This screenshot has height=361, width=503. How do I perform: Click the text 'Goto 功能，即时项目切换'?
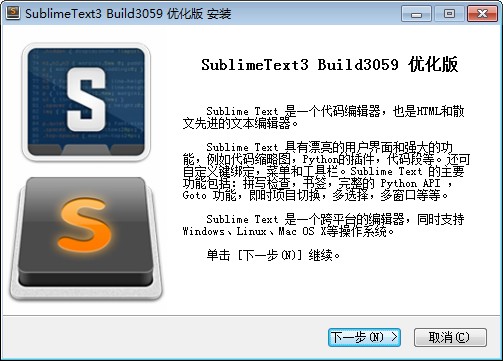pyautogui.click(x=251, y=195)
